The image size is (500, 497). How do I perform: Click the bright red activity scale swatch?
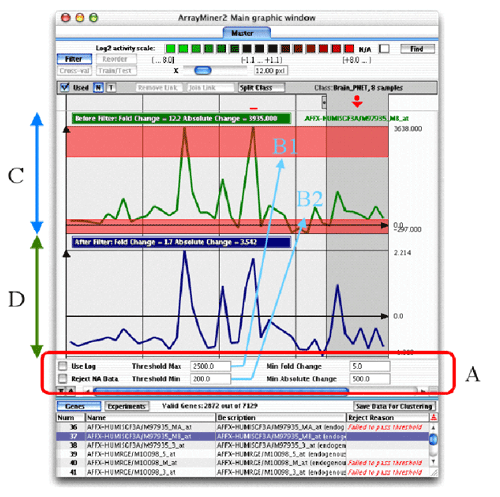[x=349, y=49]
